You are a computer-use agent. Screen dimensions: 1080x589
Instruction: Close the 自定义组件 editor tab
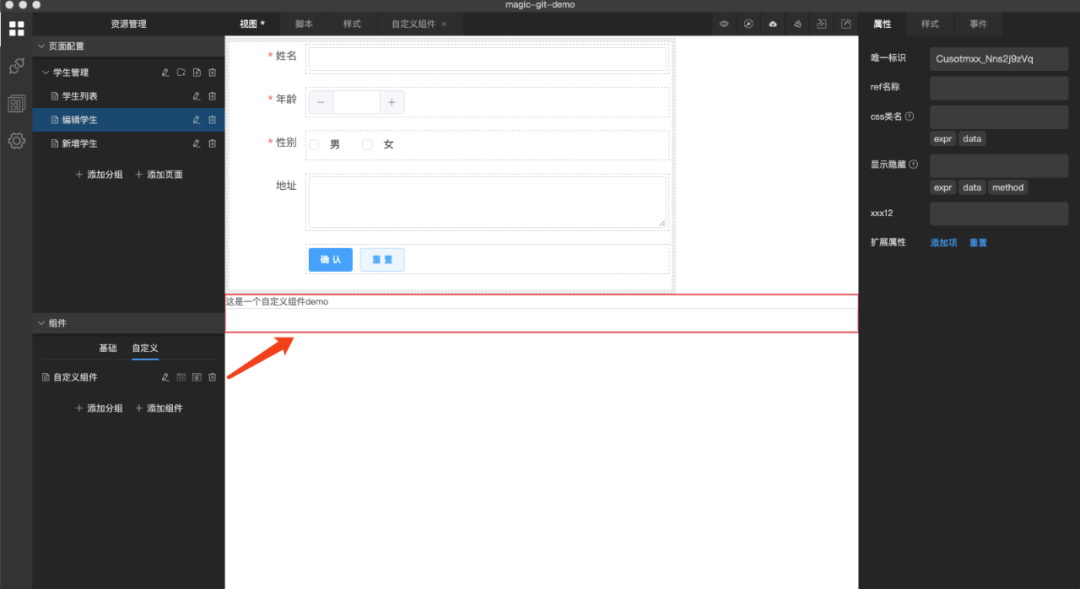coord(444,24)
